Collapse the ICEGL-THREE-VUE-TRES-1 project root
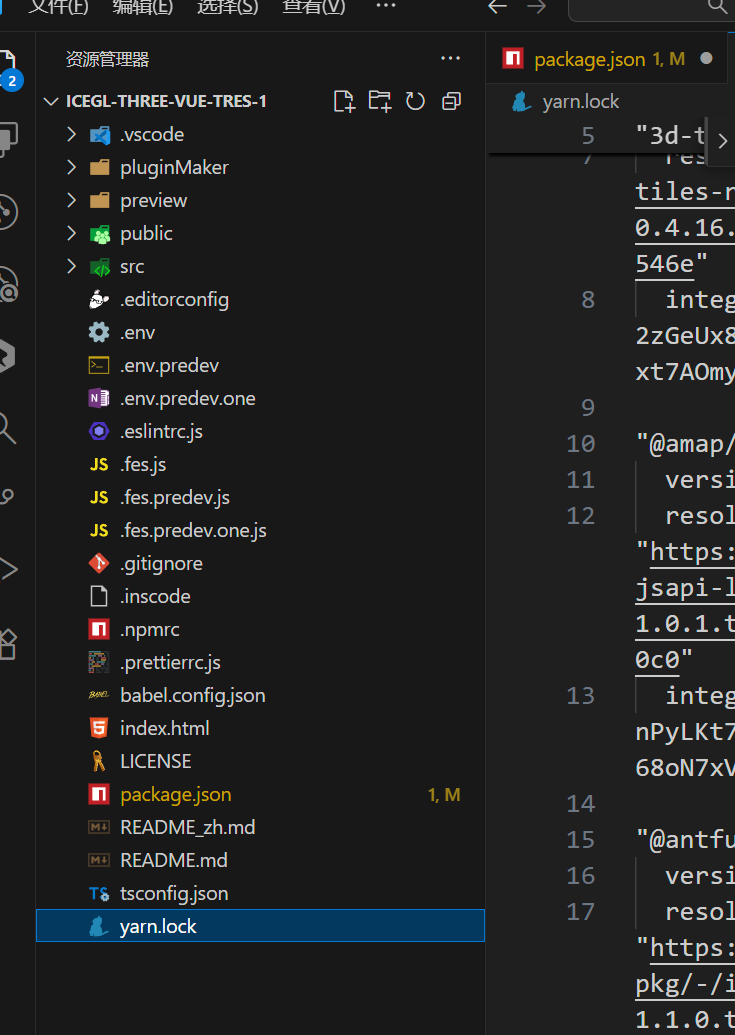The height and width of the screenshot is (1035, 735). [51, 102]
